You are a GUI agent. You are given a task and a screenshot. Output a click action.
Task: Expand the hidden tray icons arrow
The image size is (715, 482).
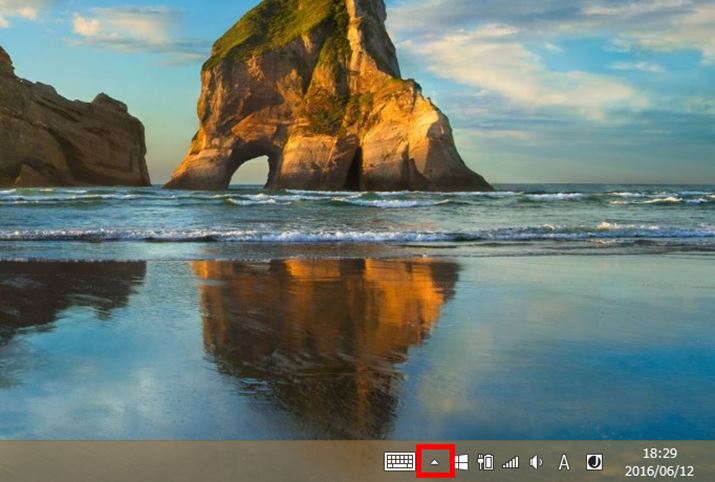coord(435,462)
